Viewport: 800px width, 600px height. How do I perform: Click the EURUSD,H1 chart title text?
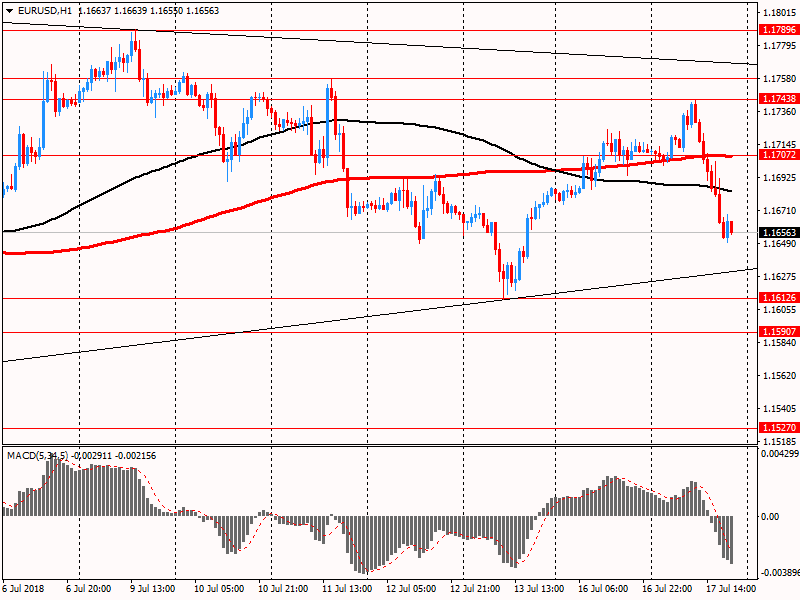point(45,11)
